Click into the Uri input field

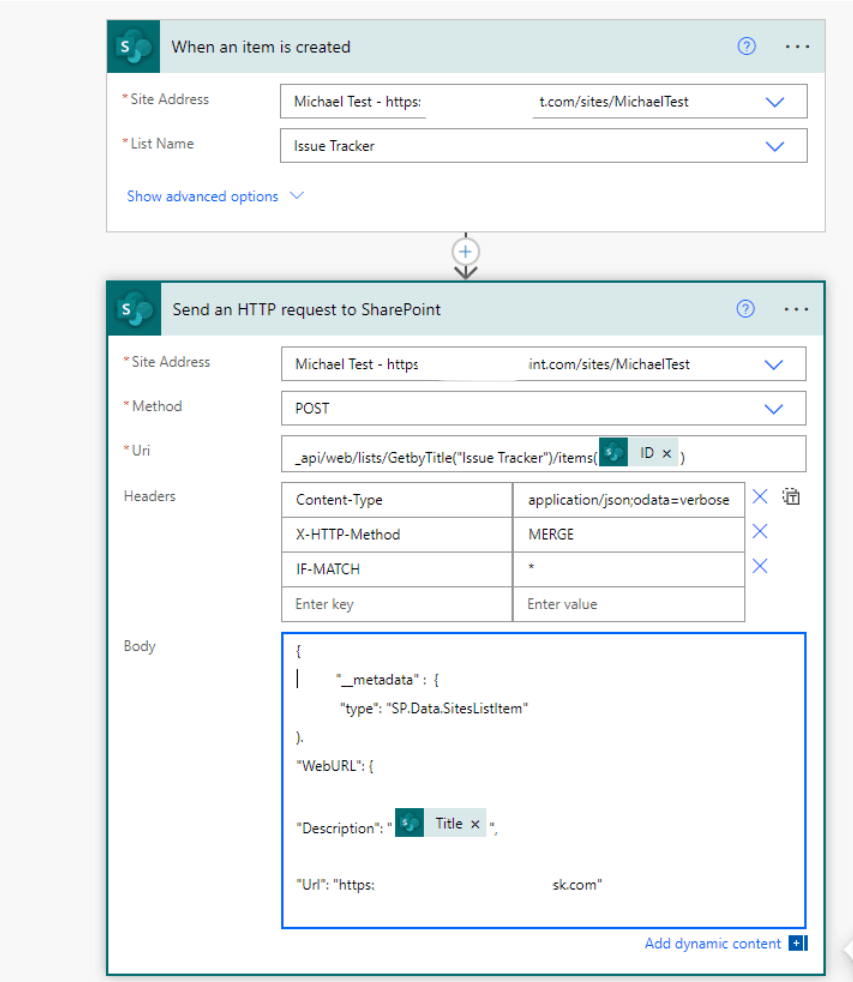click(x=543, y=454)
